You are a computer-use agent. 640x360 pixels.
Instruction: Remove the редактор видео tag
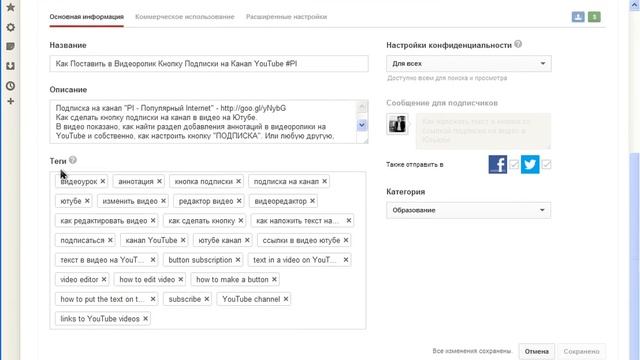pyautogui.click(x=239, y=201)
